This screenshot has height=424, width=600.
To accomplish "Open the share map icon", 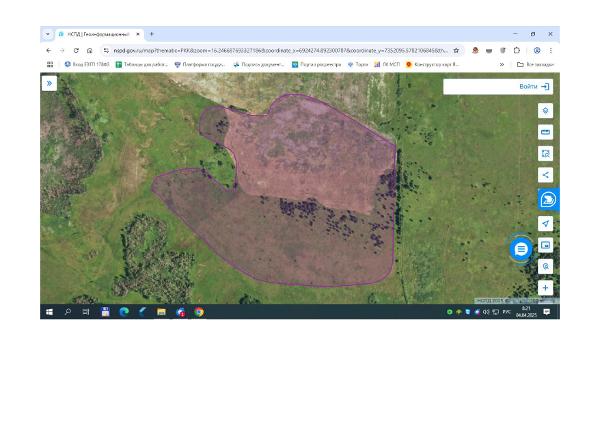I will (x=545, y=175).
